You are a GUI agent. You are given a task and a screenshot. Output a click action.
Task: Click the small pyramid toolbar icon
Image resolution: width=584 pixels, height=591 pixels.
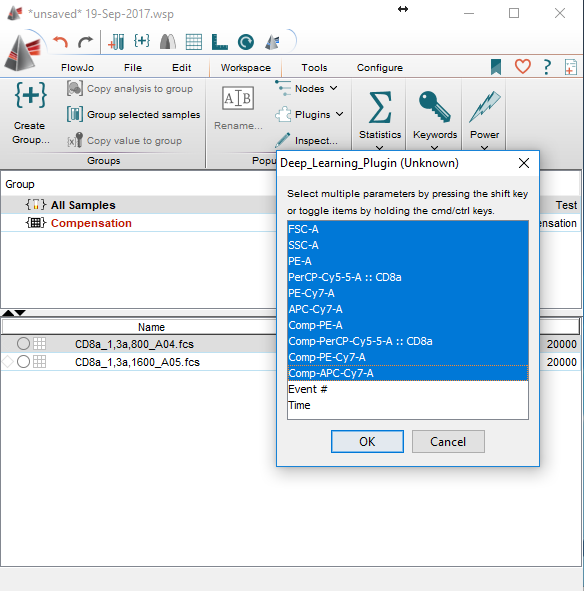point(272,42)
